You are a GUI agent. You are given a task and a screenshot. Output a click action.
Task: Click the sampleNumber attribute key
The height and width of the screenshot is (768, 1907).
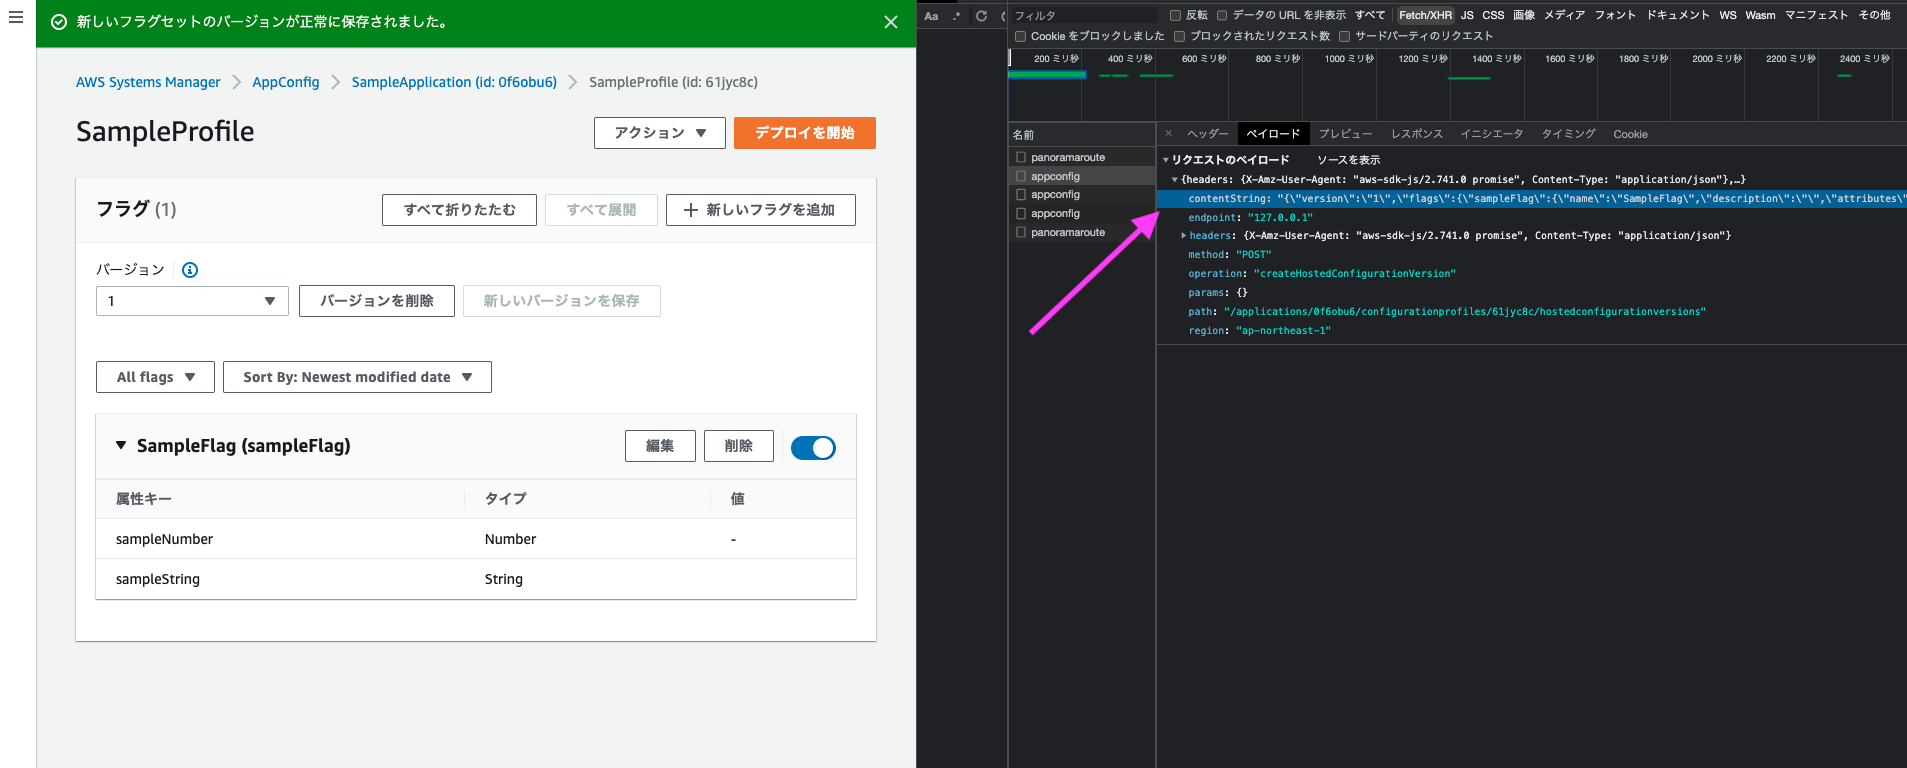pos(164,539)
